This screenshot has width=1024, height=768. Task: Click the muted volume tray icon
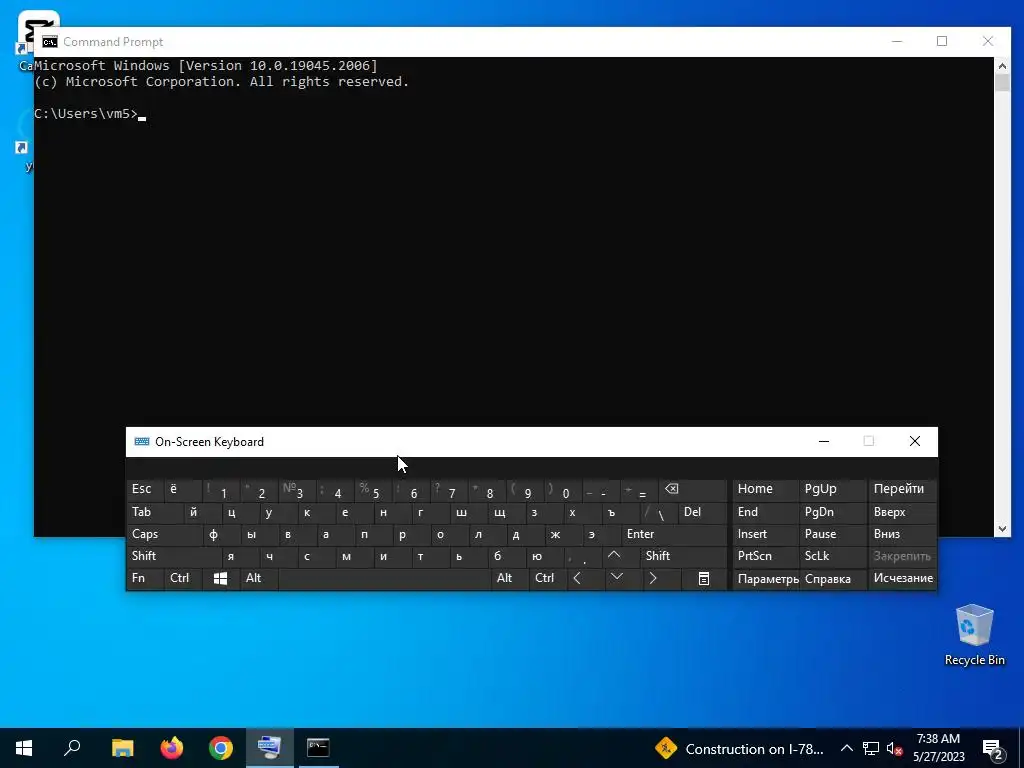[x=894, y=748]
